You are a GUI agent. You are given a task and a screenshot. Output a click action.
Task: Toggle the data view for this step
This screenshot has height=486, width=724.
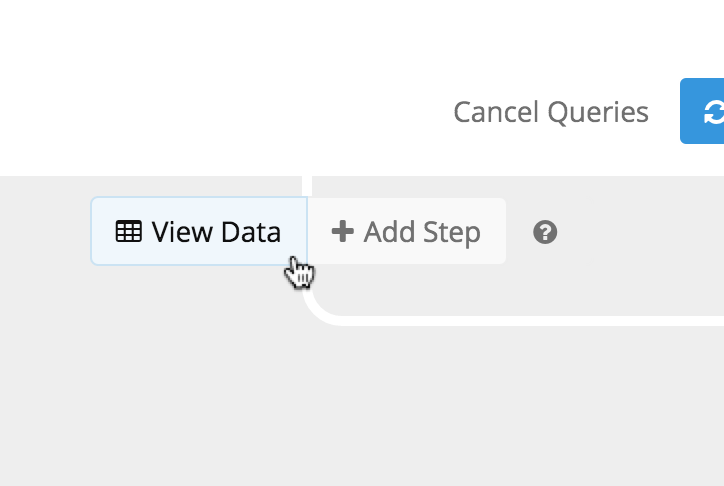coord(199,231)
